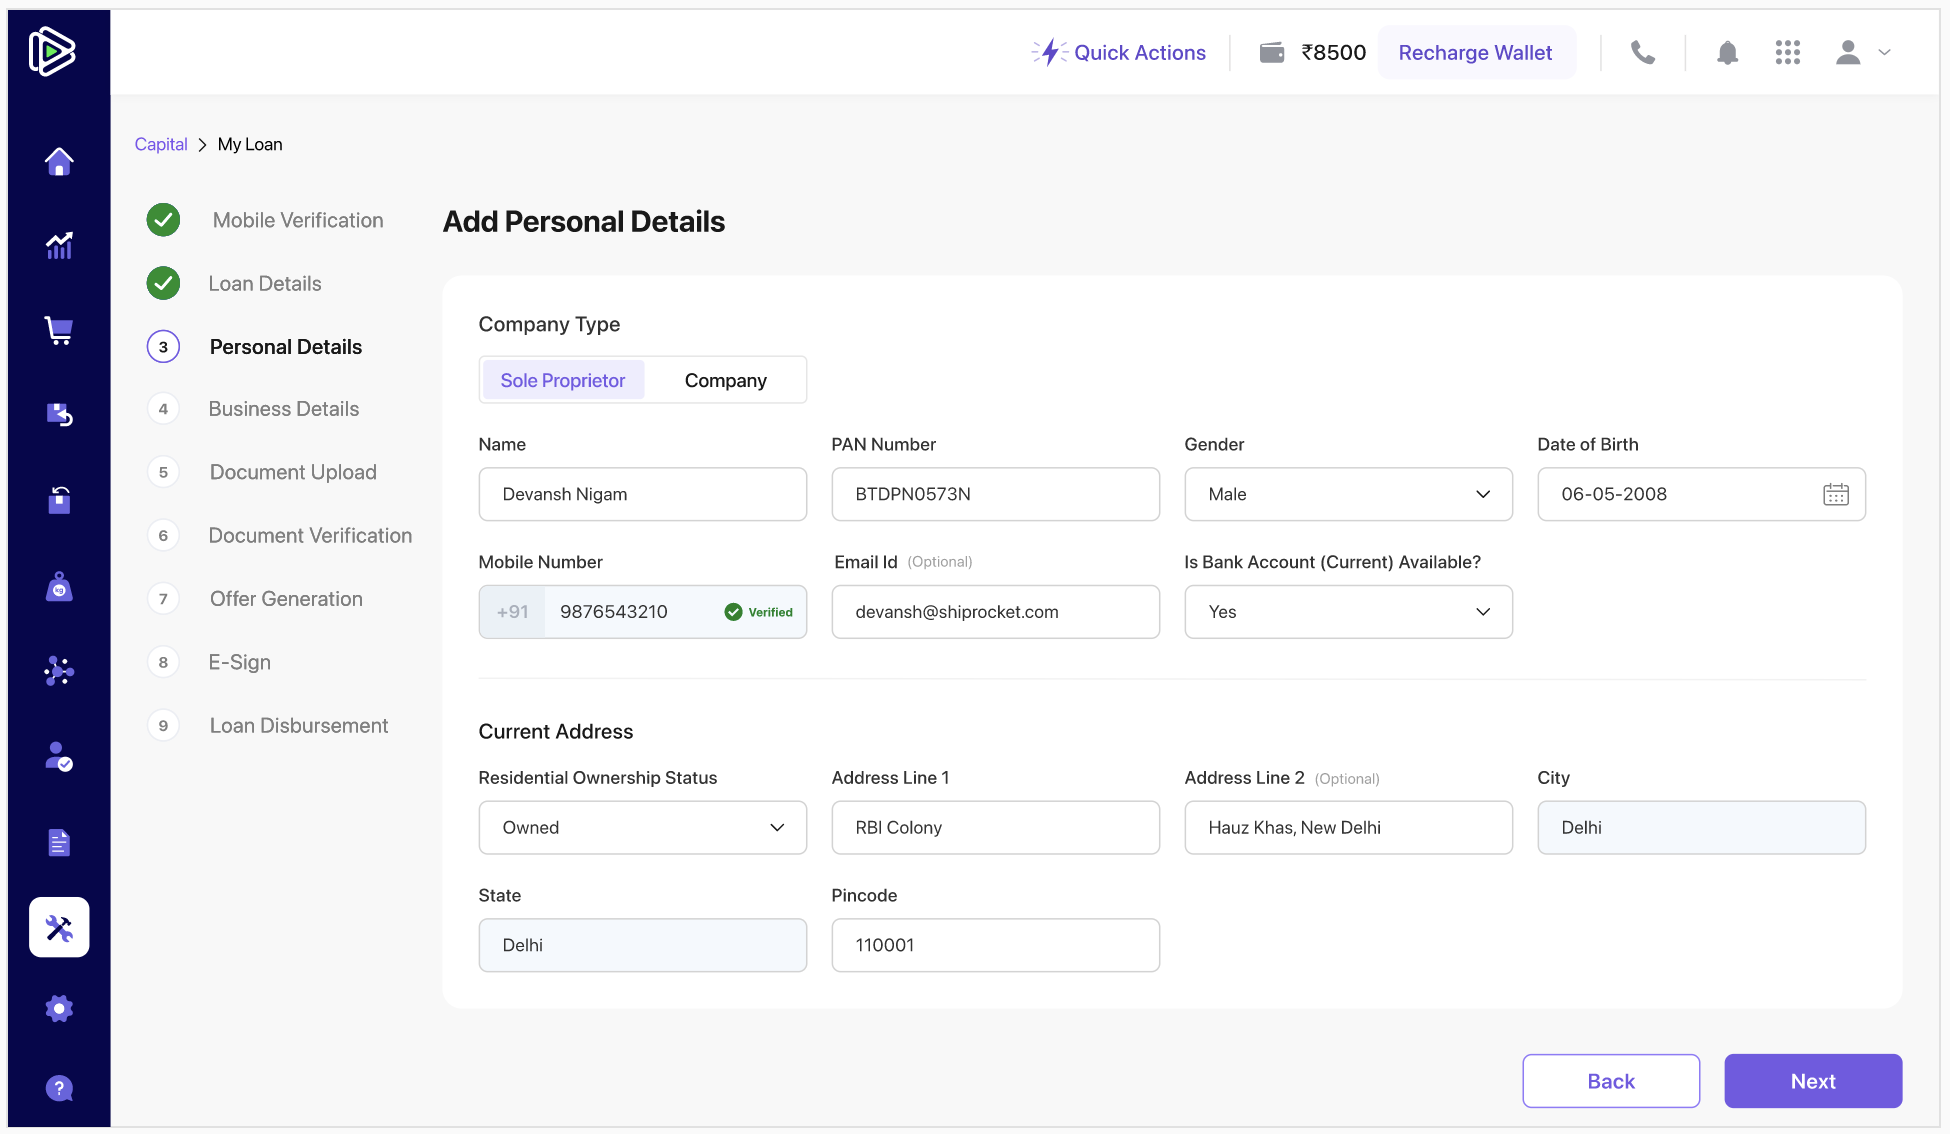
Task: Open the Document Upload step
Action: point(292,472)
